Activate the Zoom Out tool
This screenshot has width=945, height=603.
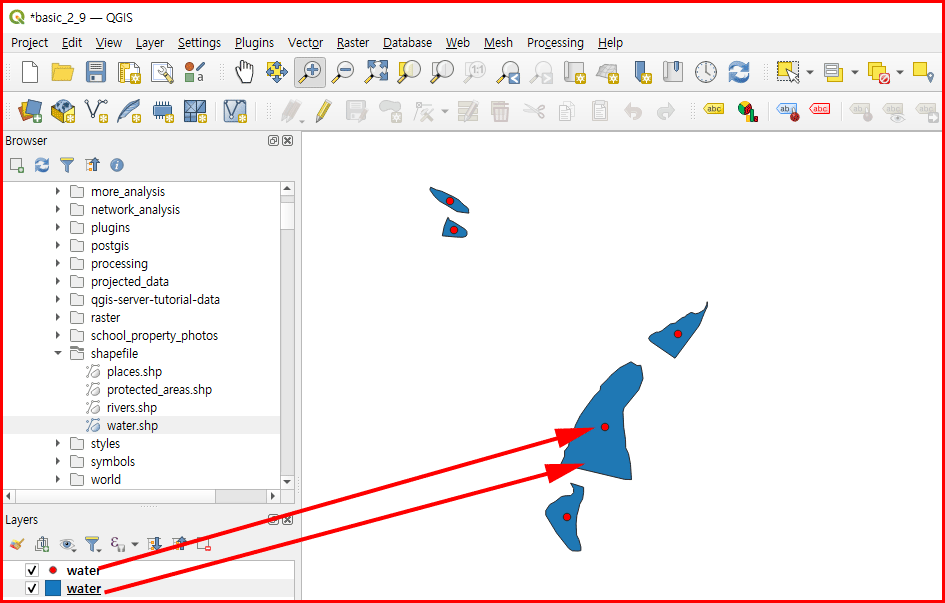[x=343, y=72]
